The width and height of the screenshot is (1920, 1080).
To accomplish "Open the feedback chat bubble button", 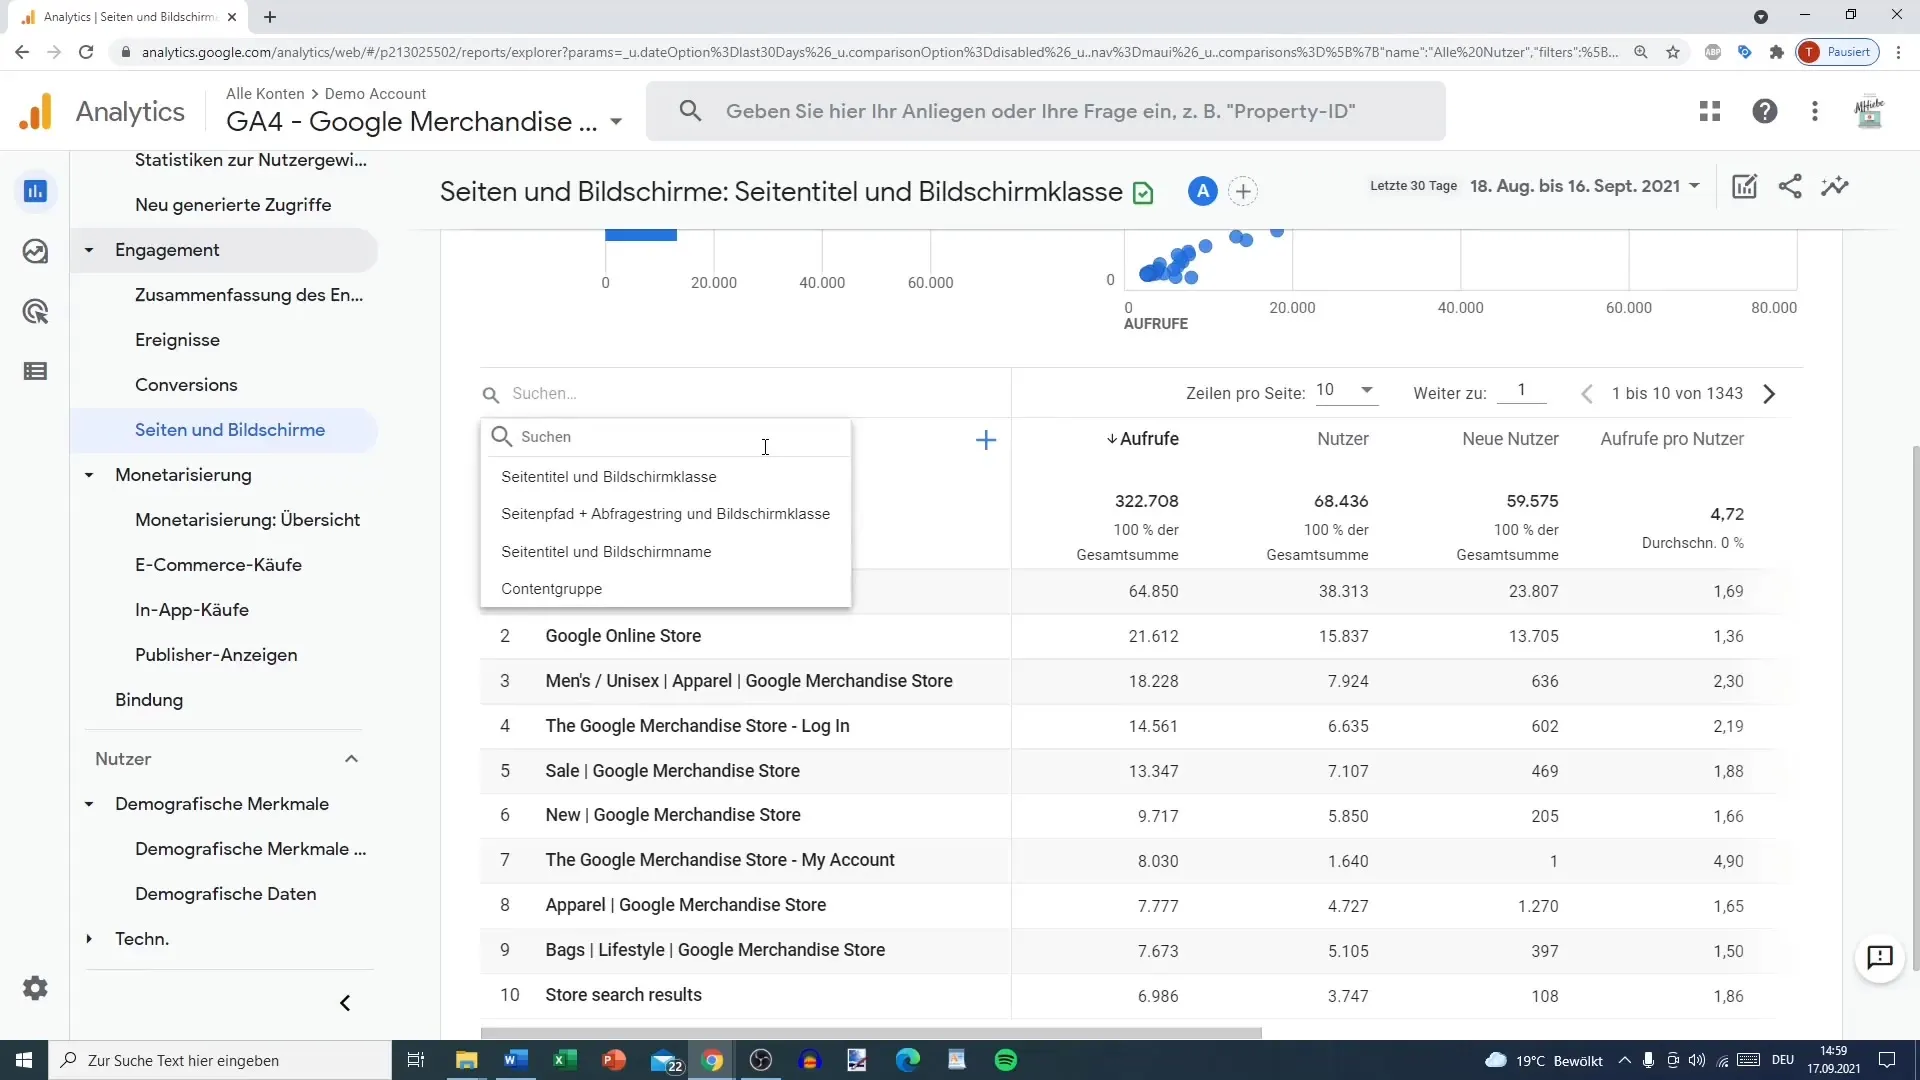I will (x=1880, y=957).
